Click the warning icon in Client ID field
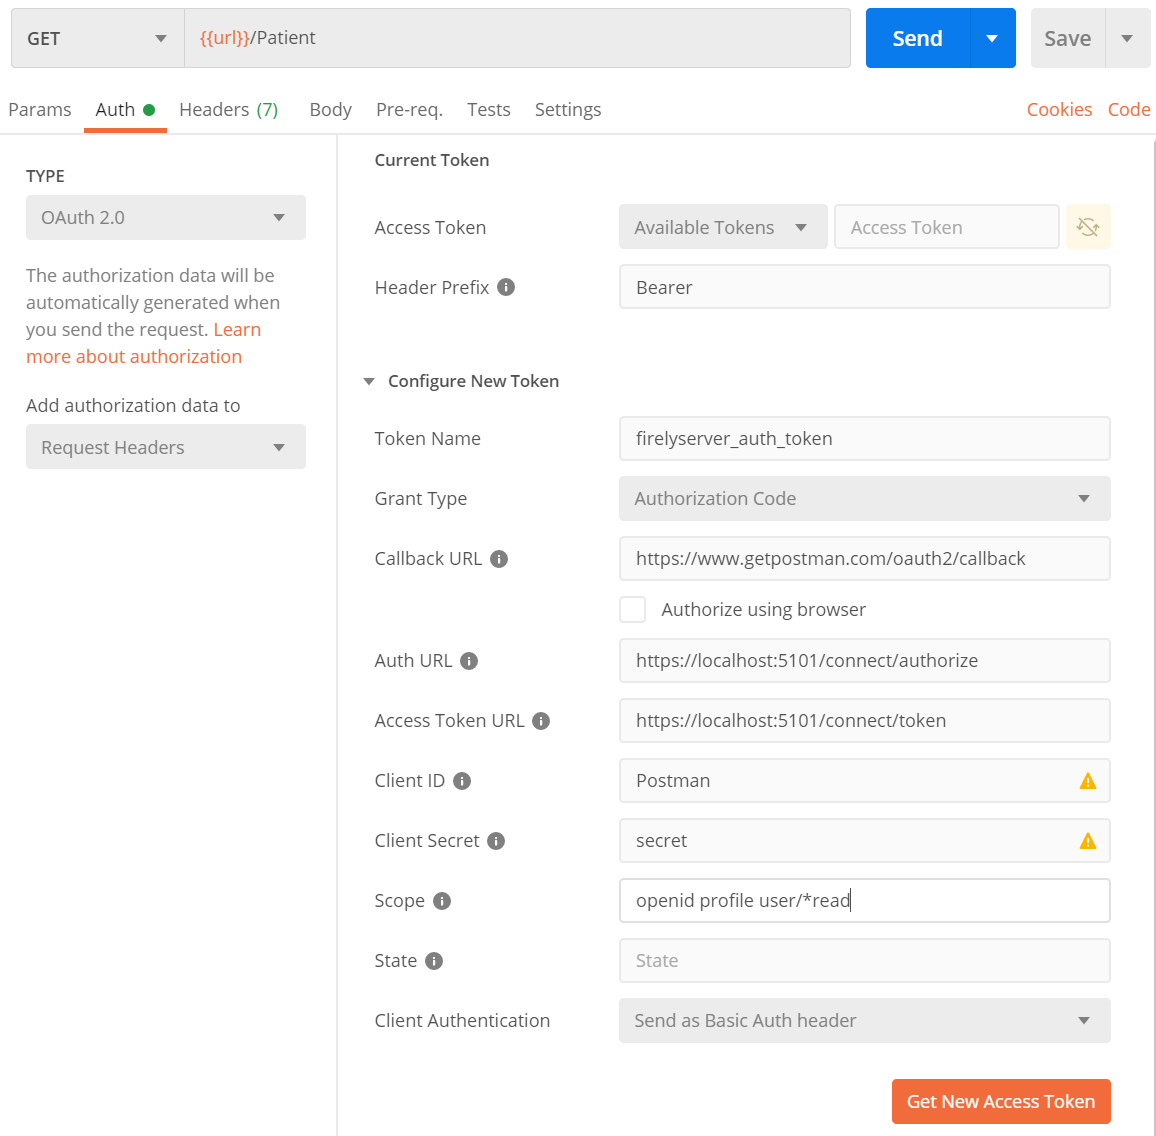The width and height of the screenshot is (1156, 1136). pyautogui.click(x=1087, y=781)
